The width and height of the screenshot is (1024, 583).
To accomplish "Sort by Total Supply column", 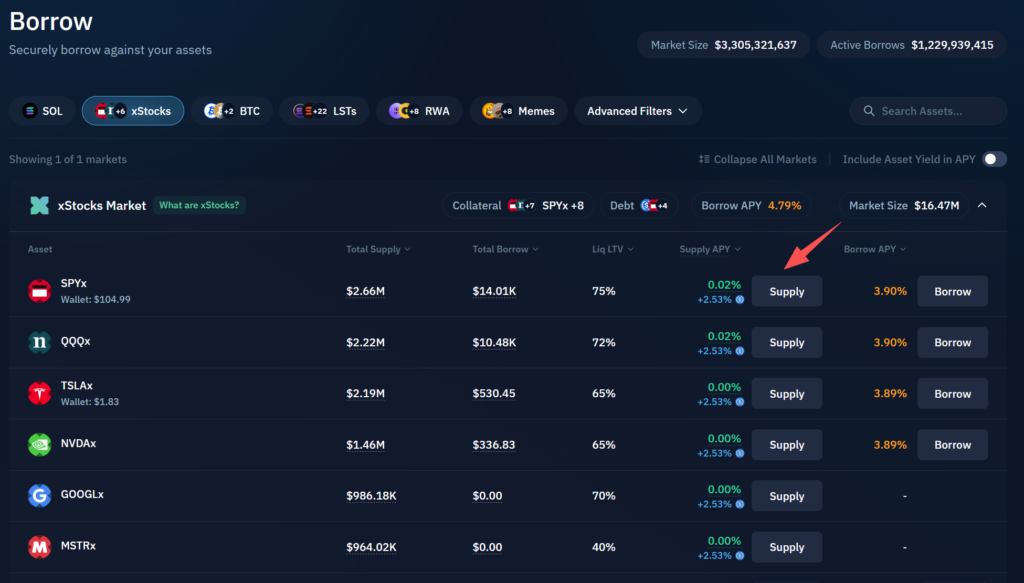I will (x=378, y=249).
